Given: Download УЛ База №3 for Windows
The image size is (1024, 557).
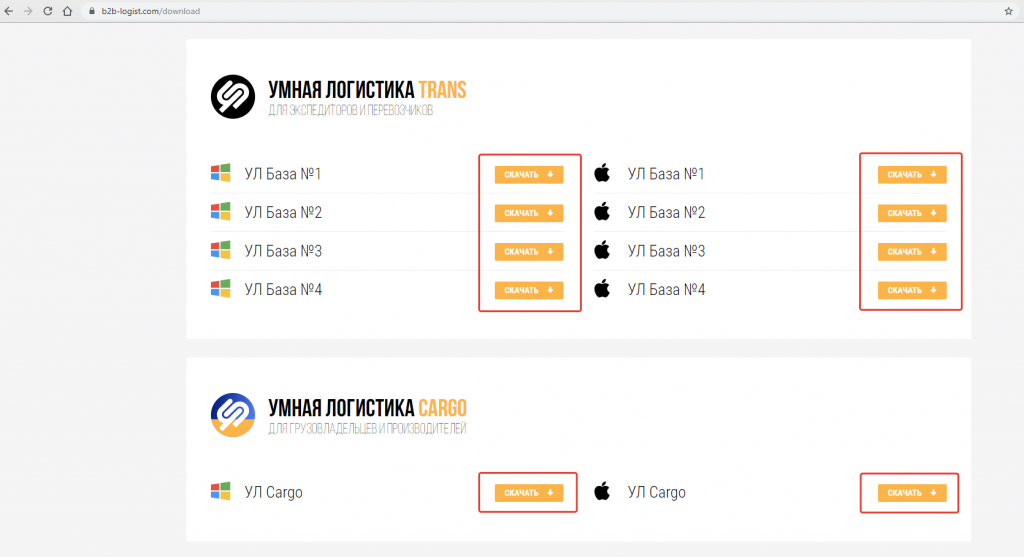Looking at the screenshot, I should (529, 251).
